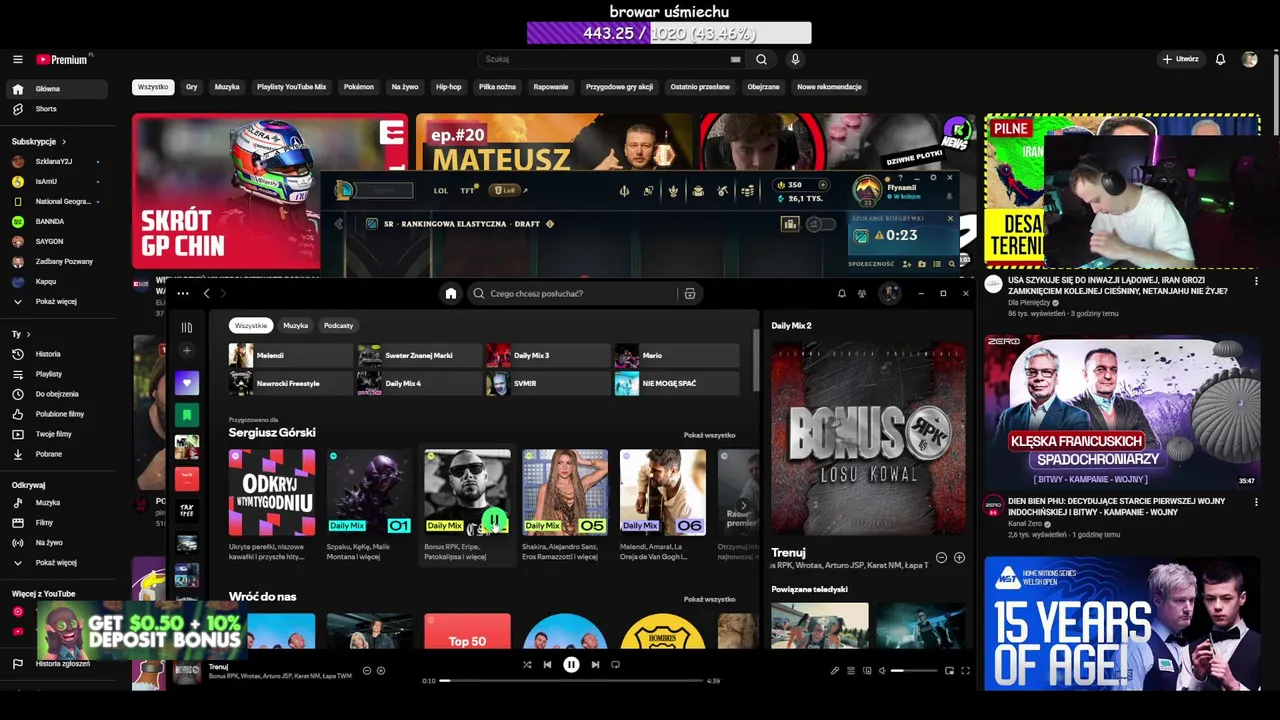Select Podcasty filter in Spotify

tap(338, 325)
